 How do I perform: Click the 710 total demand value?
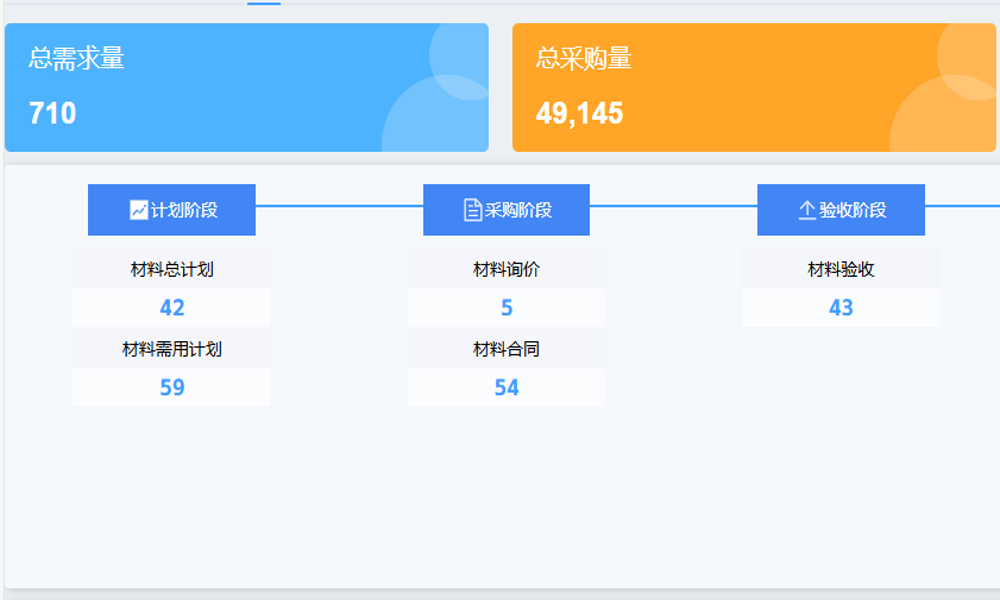click(52, 113)
